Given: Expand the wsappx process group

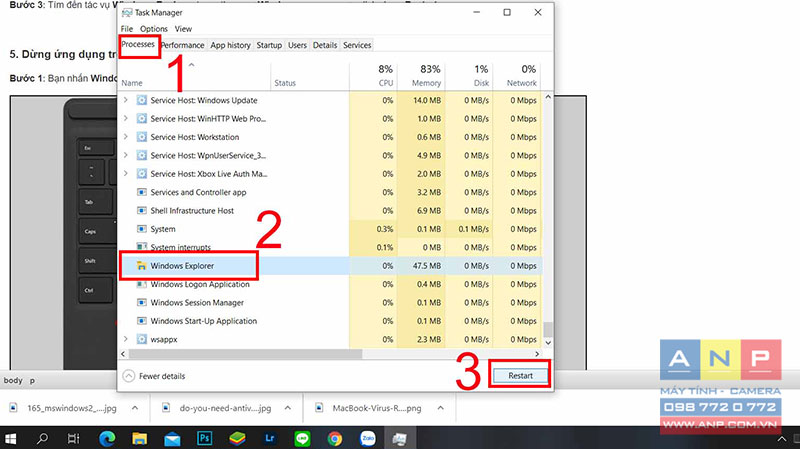Looking at the screenshot, I should [x=126, y=339].
